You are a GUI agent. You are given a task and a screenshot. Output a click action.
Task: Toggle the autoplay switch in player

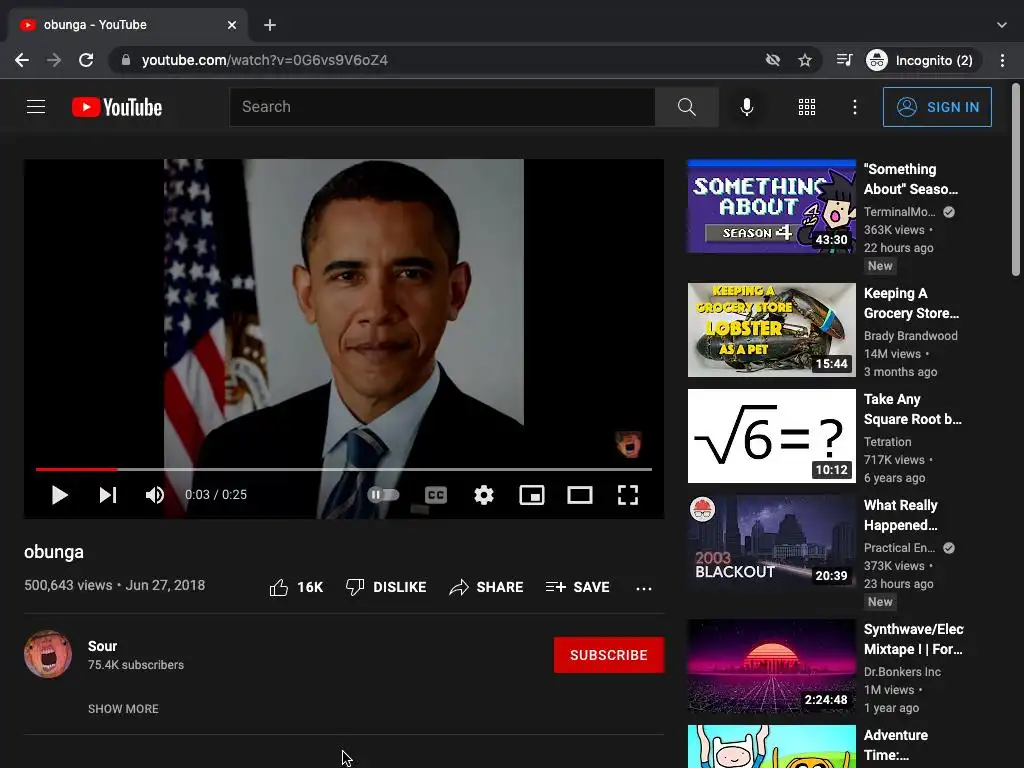coord(383,495)
